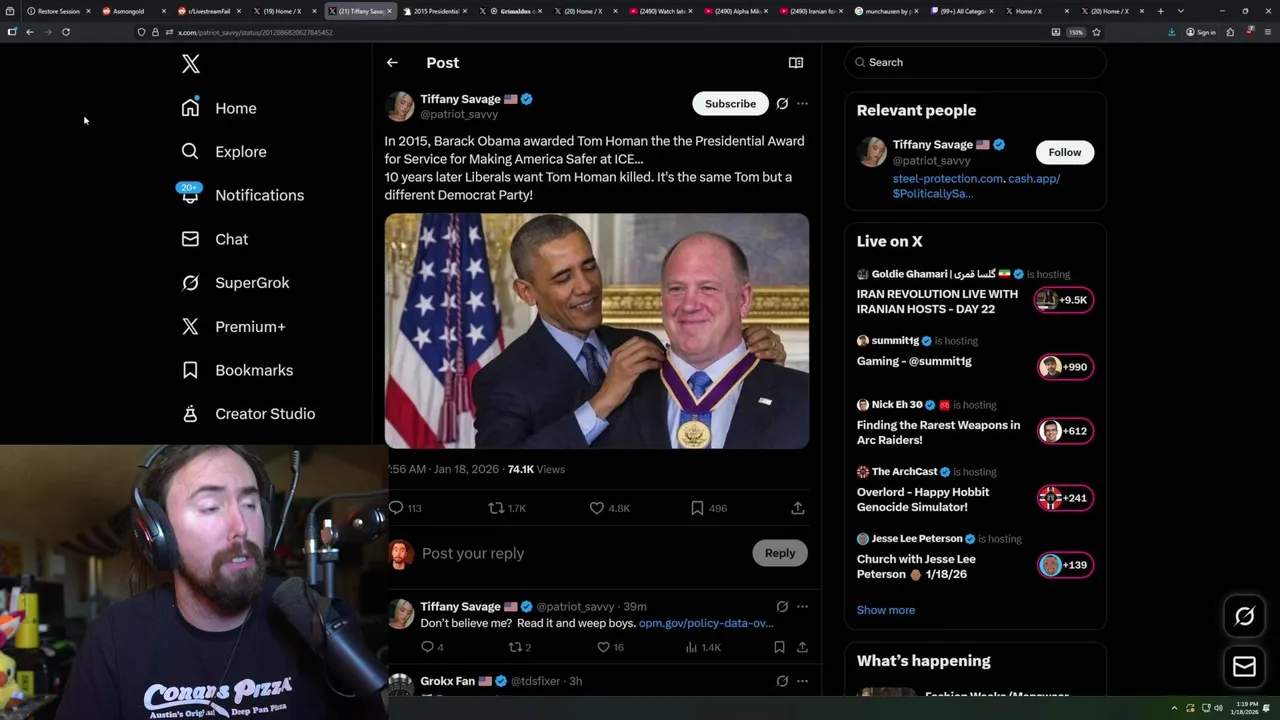The image size is (1280, 720).
Task: Open the opm.gov policy-data link
Action: [706, 623]
